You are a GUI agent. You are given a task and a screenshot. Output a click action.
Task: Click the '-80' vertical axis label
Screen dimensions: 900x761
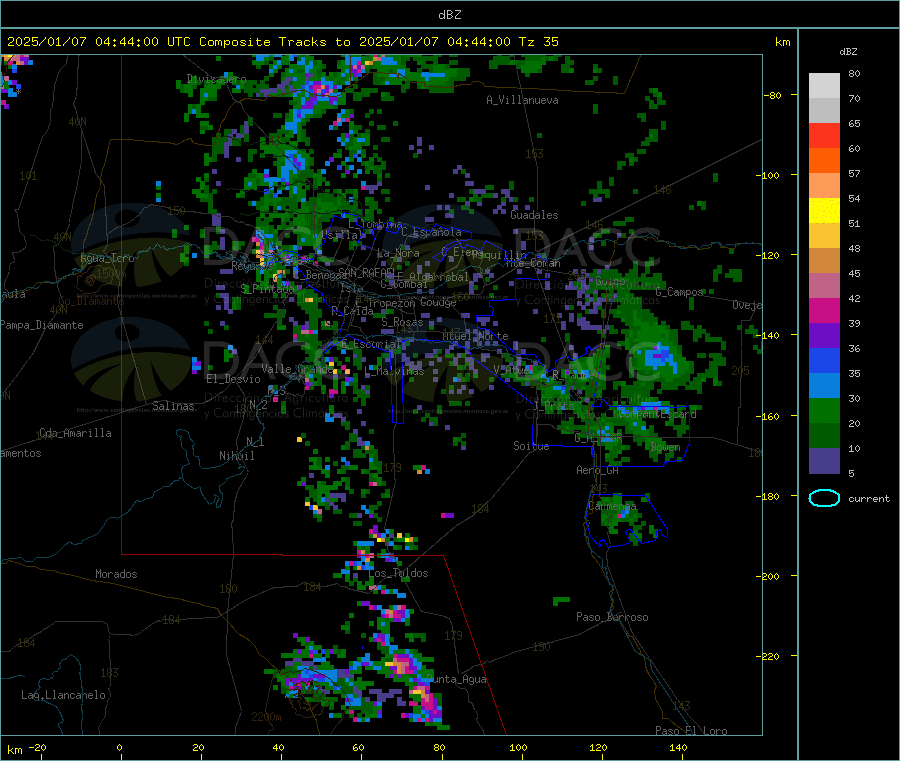point(773,95)
